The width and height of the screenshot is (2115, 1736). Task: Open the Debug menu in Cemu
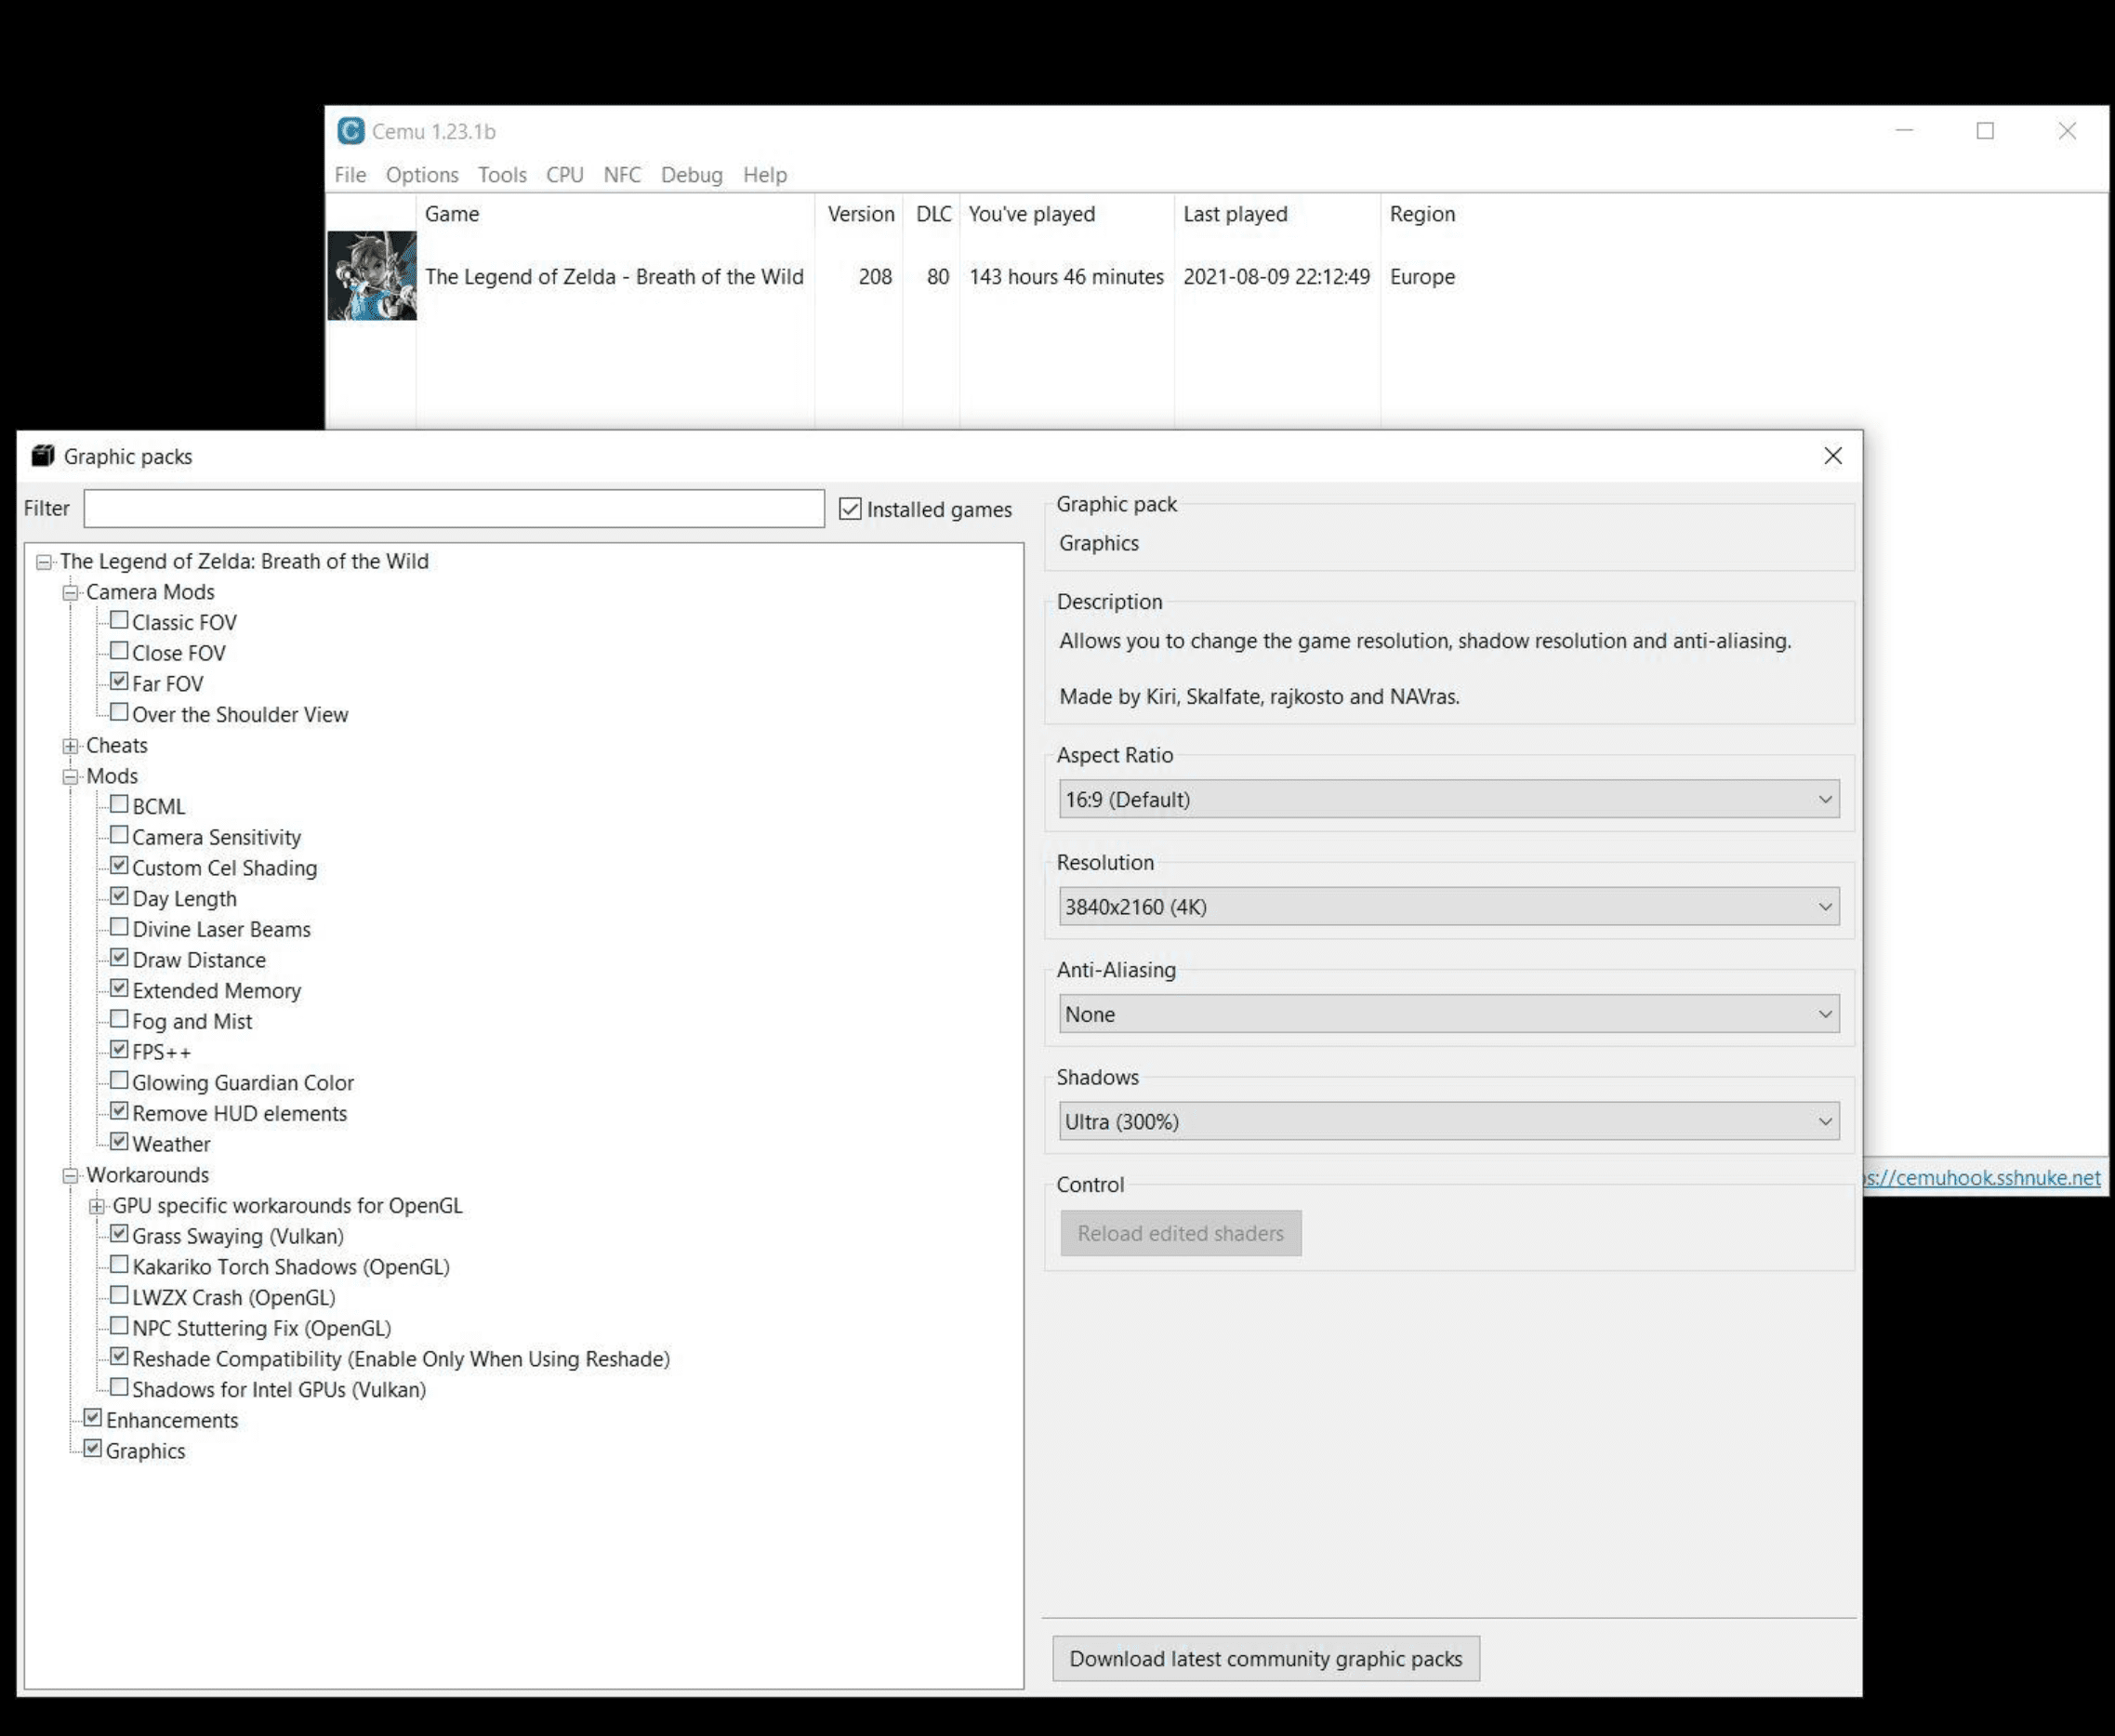click(692, 175)
